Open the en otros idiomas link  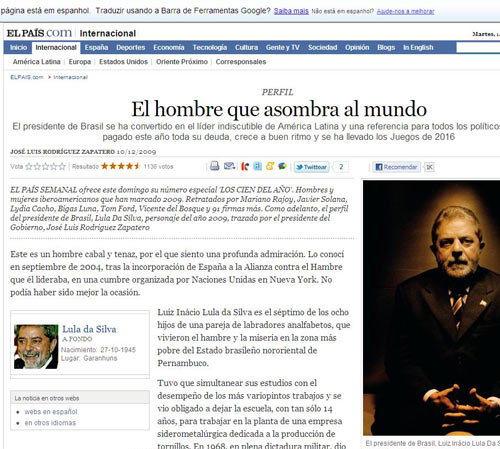(x=50, y=423)
